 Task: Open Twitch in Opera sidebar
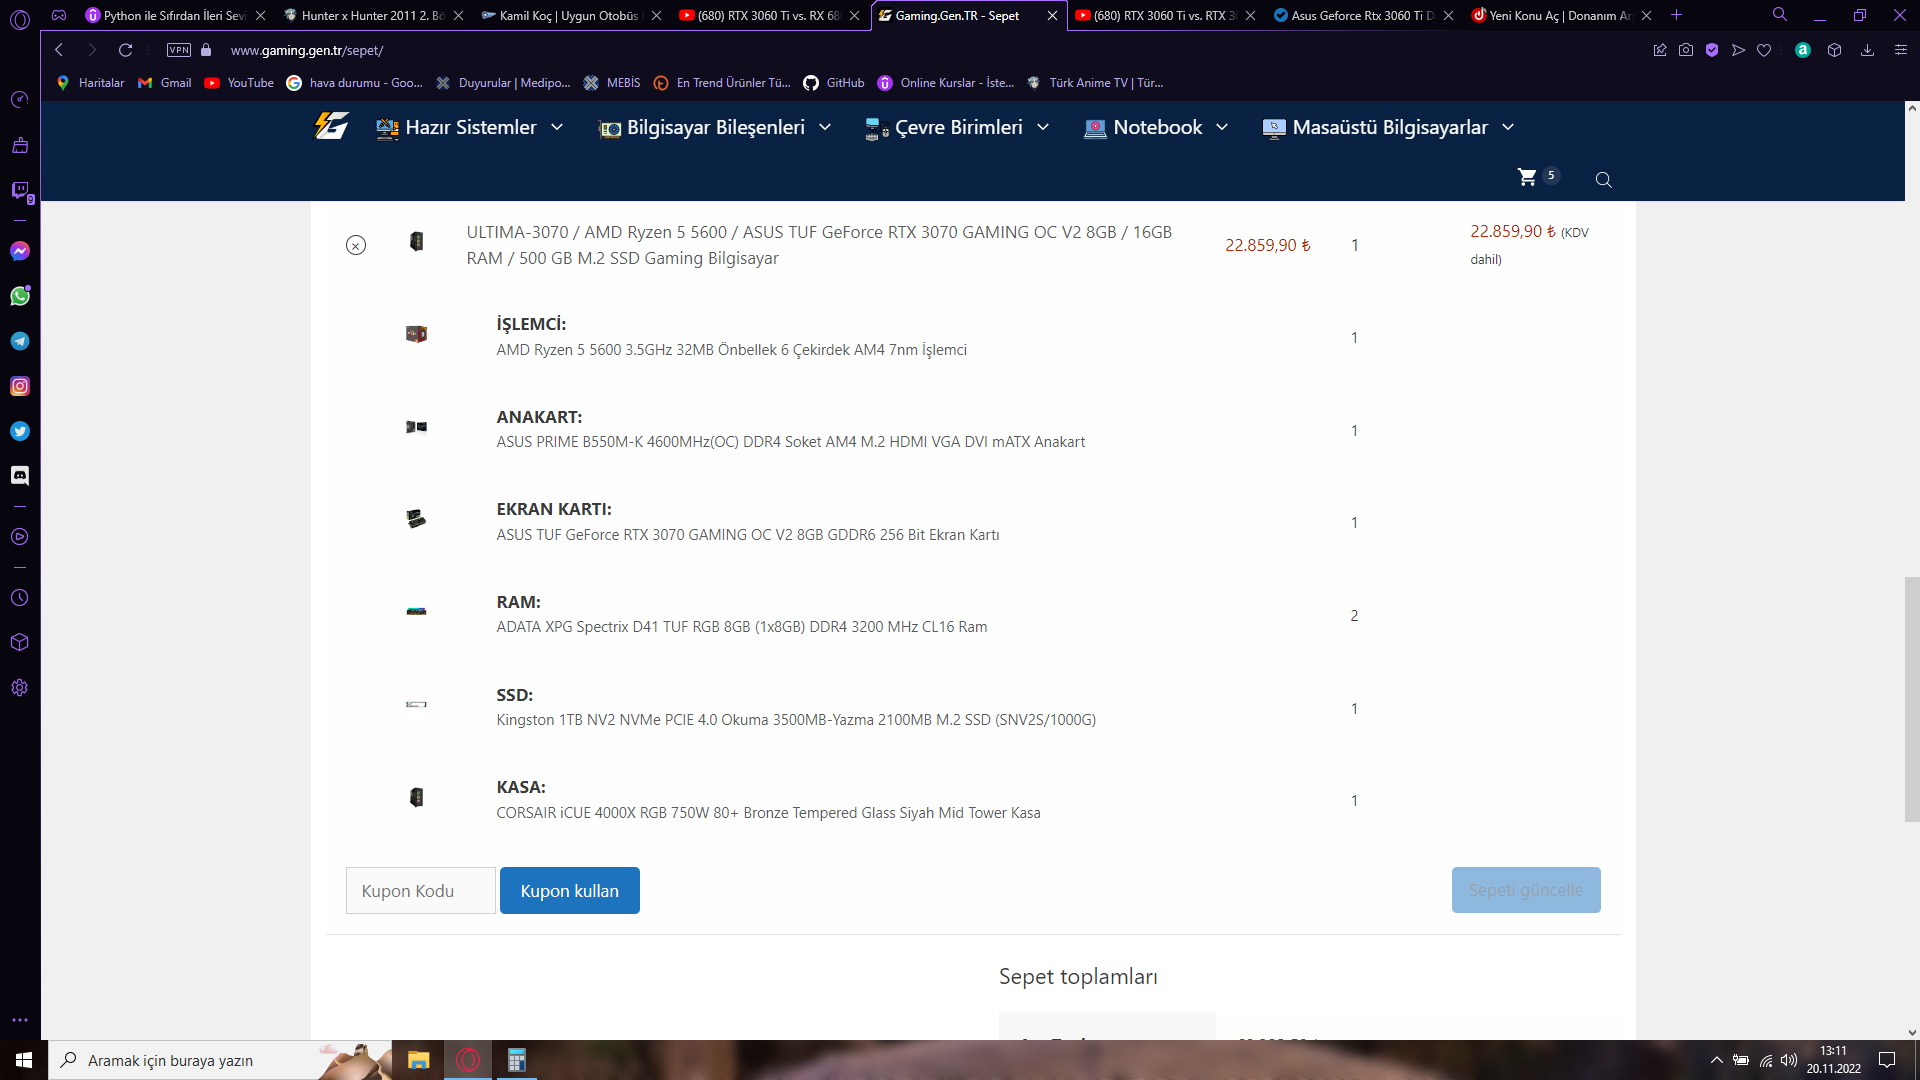pos(20,190)
